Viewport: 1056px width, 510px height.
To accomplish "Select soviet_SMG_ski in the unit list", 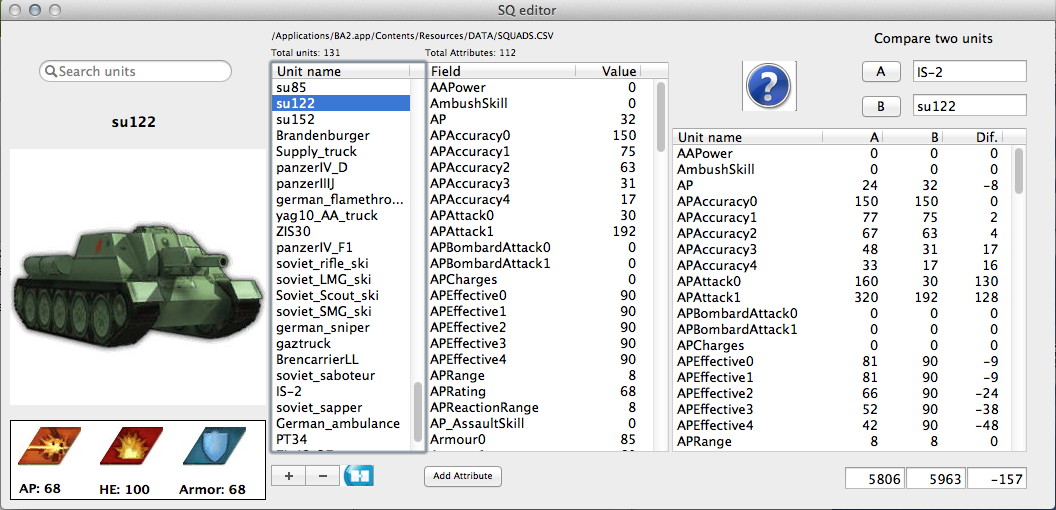I will pyautogui.click(x=341, y=311).
